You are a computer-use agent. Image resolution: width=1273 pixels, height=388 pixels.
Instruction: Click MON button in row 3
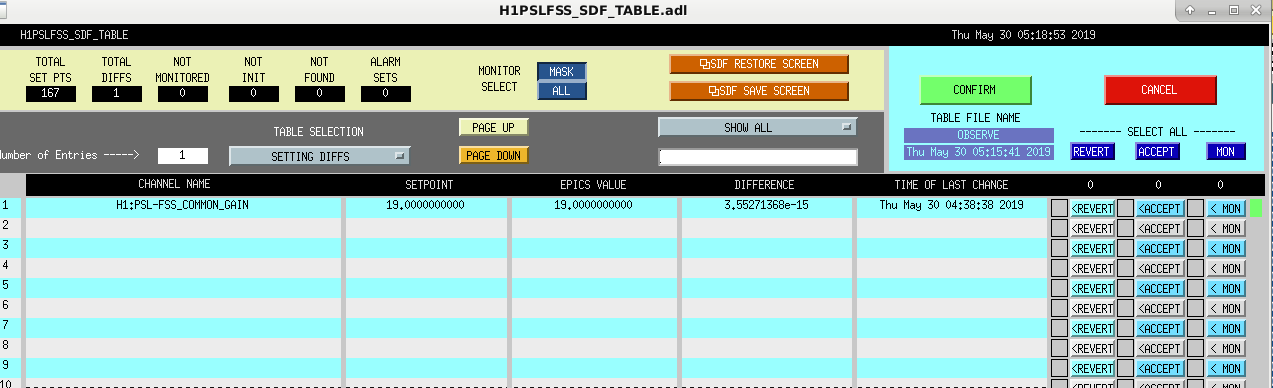click(x=1226, y=248)
